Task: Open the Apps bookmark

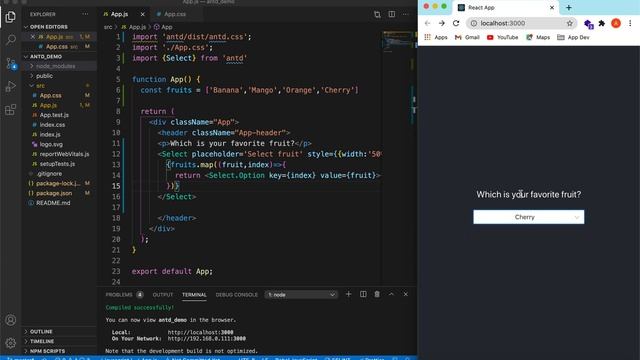Action: 436,38
